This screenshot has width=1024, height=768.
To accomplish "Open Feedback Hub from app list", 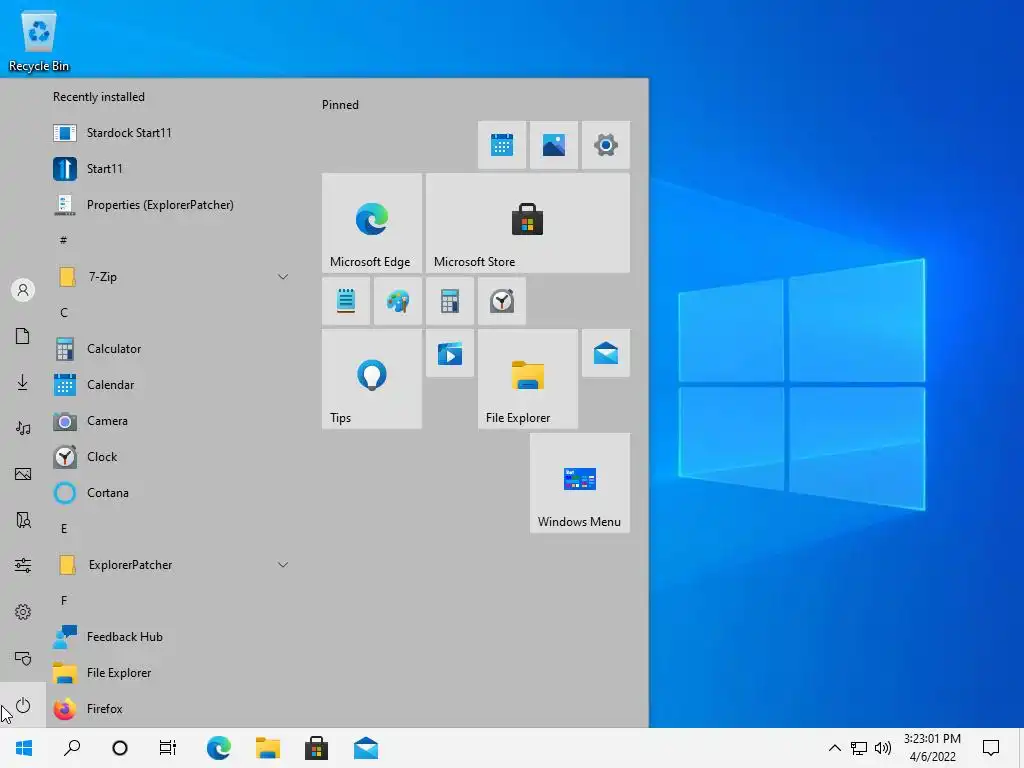I will click(170, 637).
